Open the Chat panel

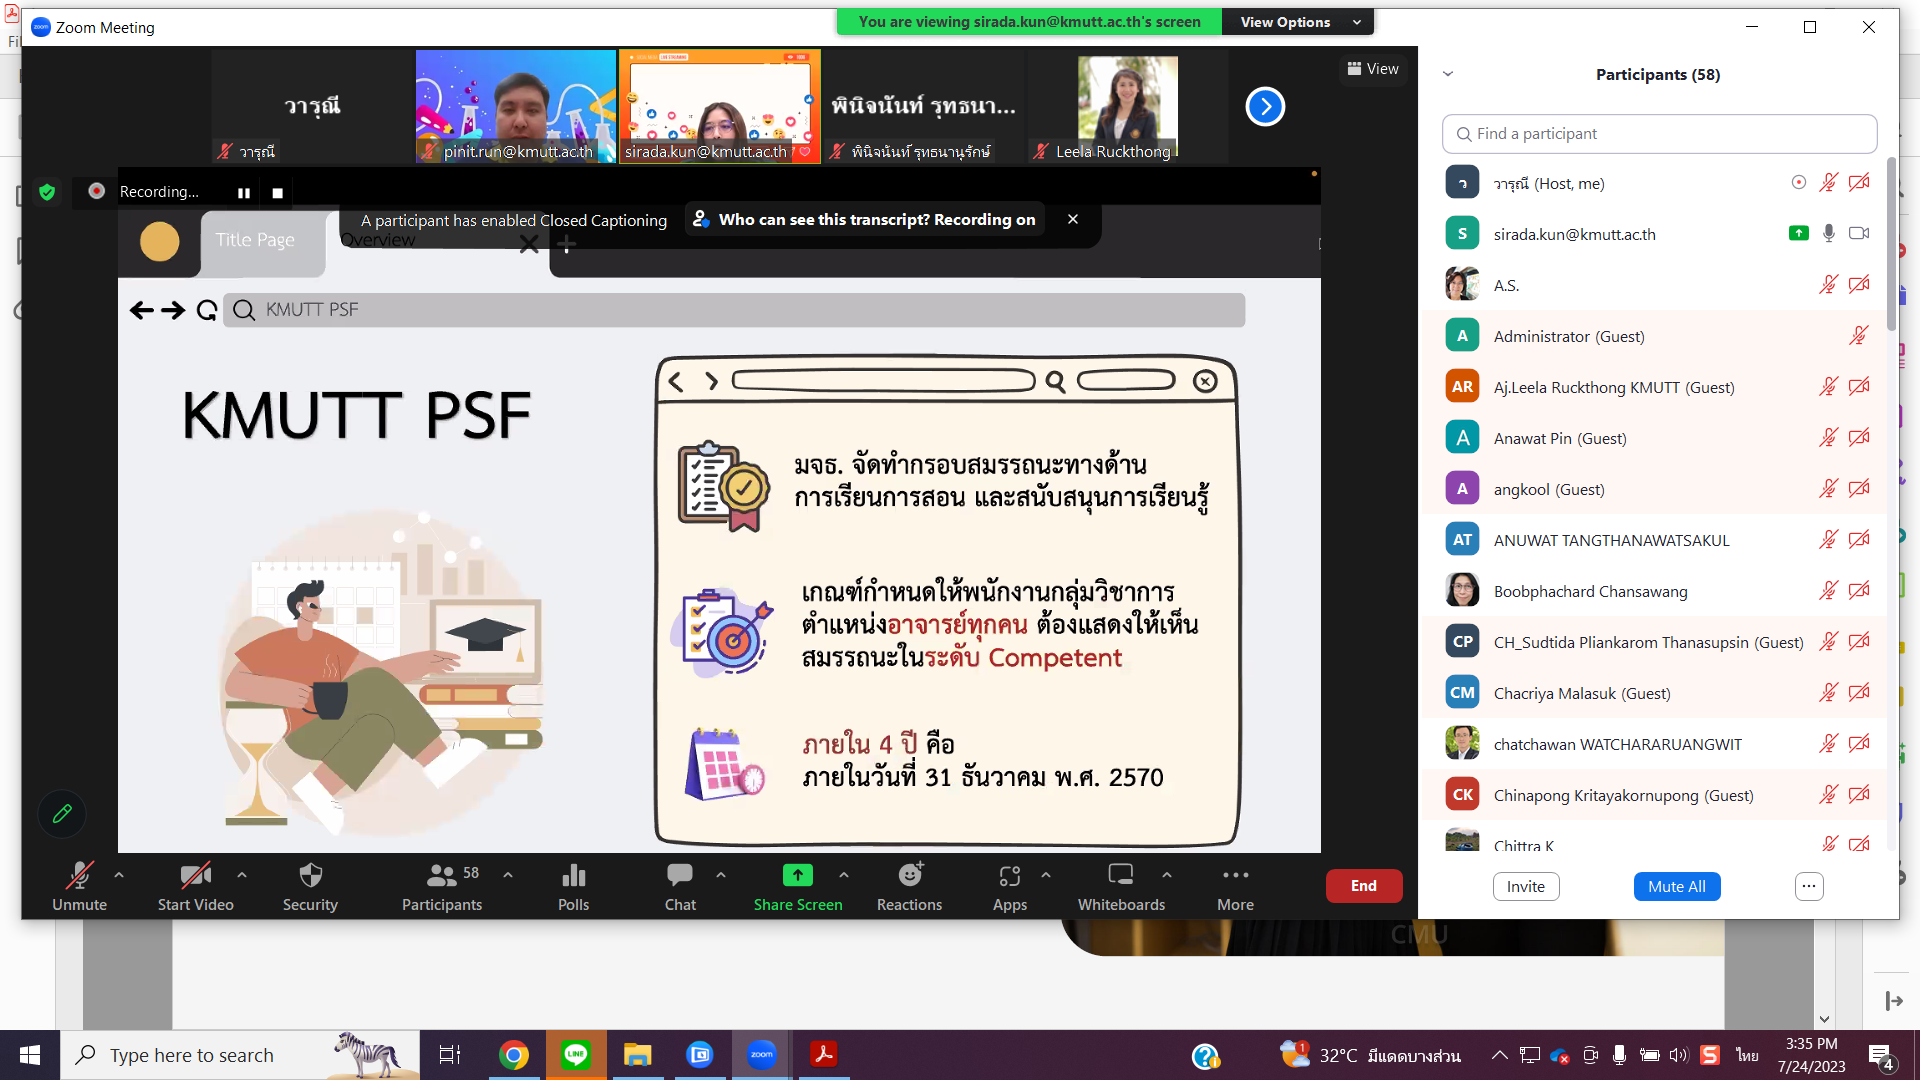pyautogui.click(x=679, y=885)
